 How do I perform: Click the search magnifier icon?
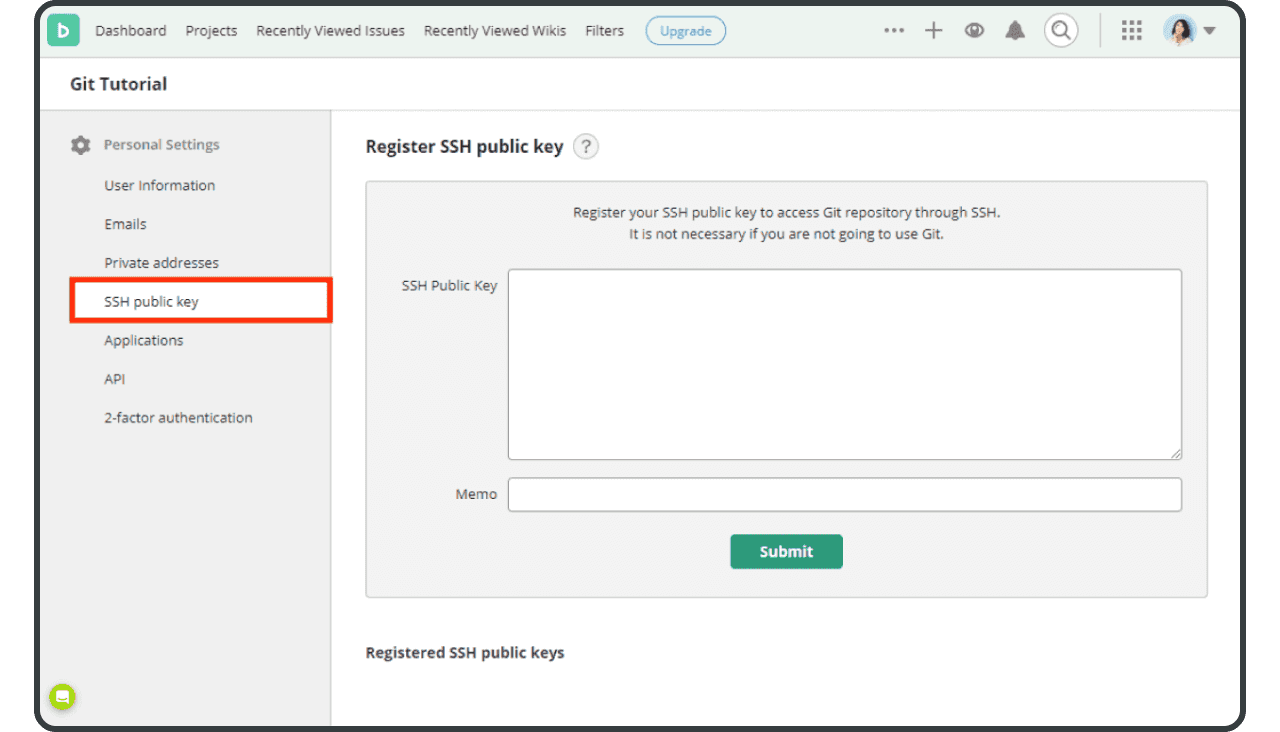click(x=1061, y=31)
